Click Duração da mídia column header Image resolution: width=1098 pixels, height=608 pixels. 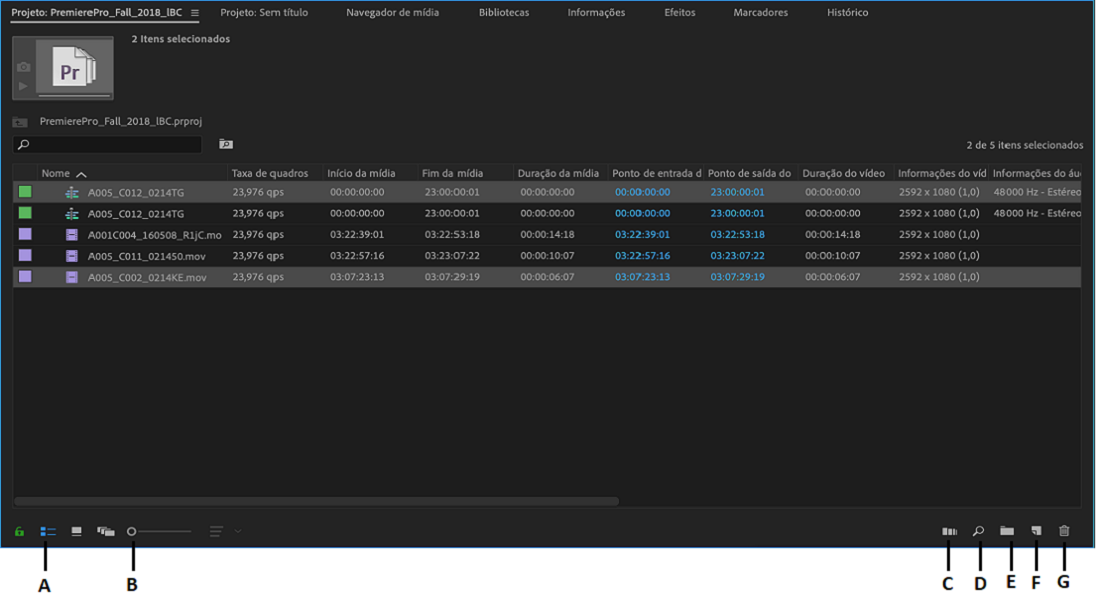pos(558,174)
